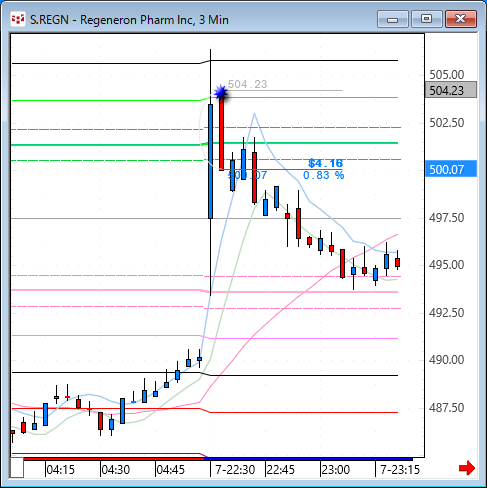487x488 pixels.
Task: Click the 492.50 price scale label
Action: coord(446,313)
